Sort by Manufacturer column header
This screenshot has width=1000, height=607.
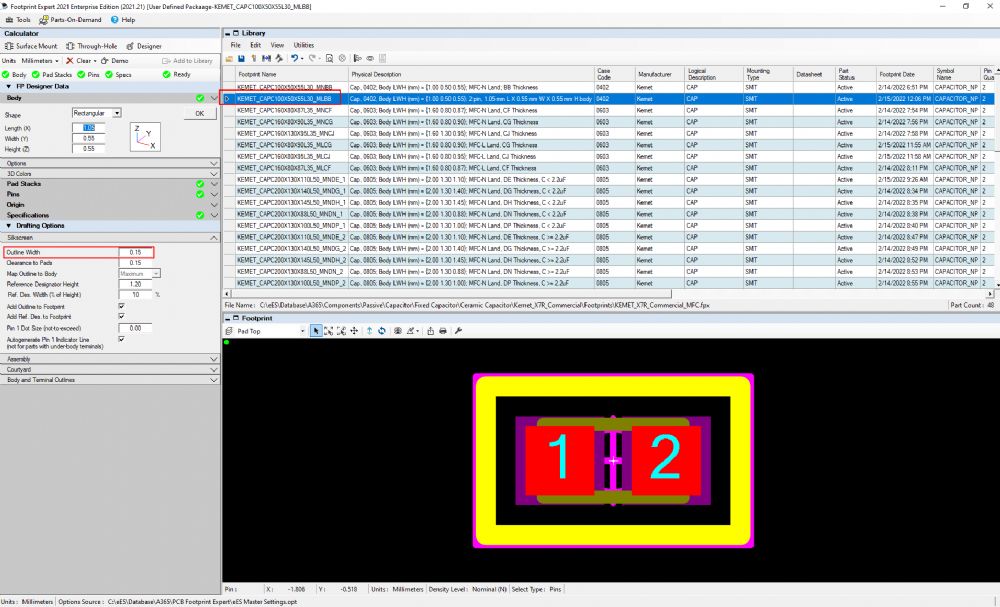659,74
